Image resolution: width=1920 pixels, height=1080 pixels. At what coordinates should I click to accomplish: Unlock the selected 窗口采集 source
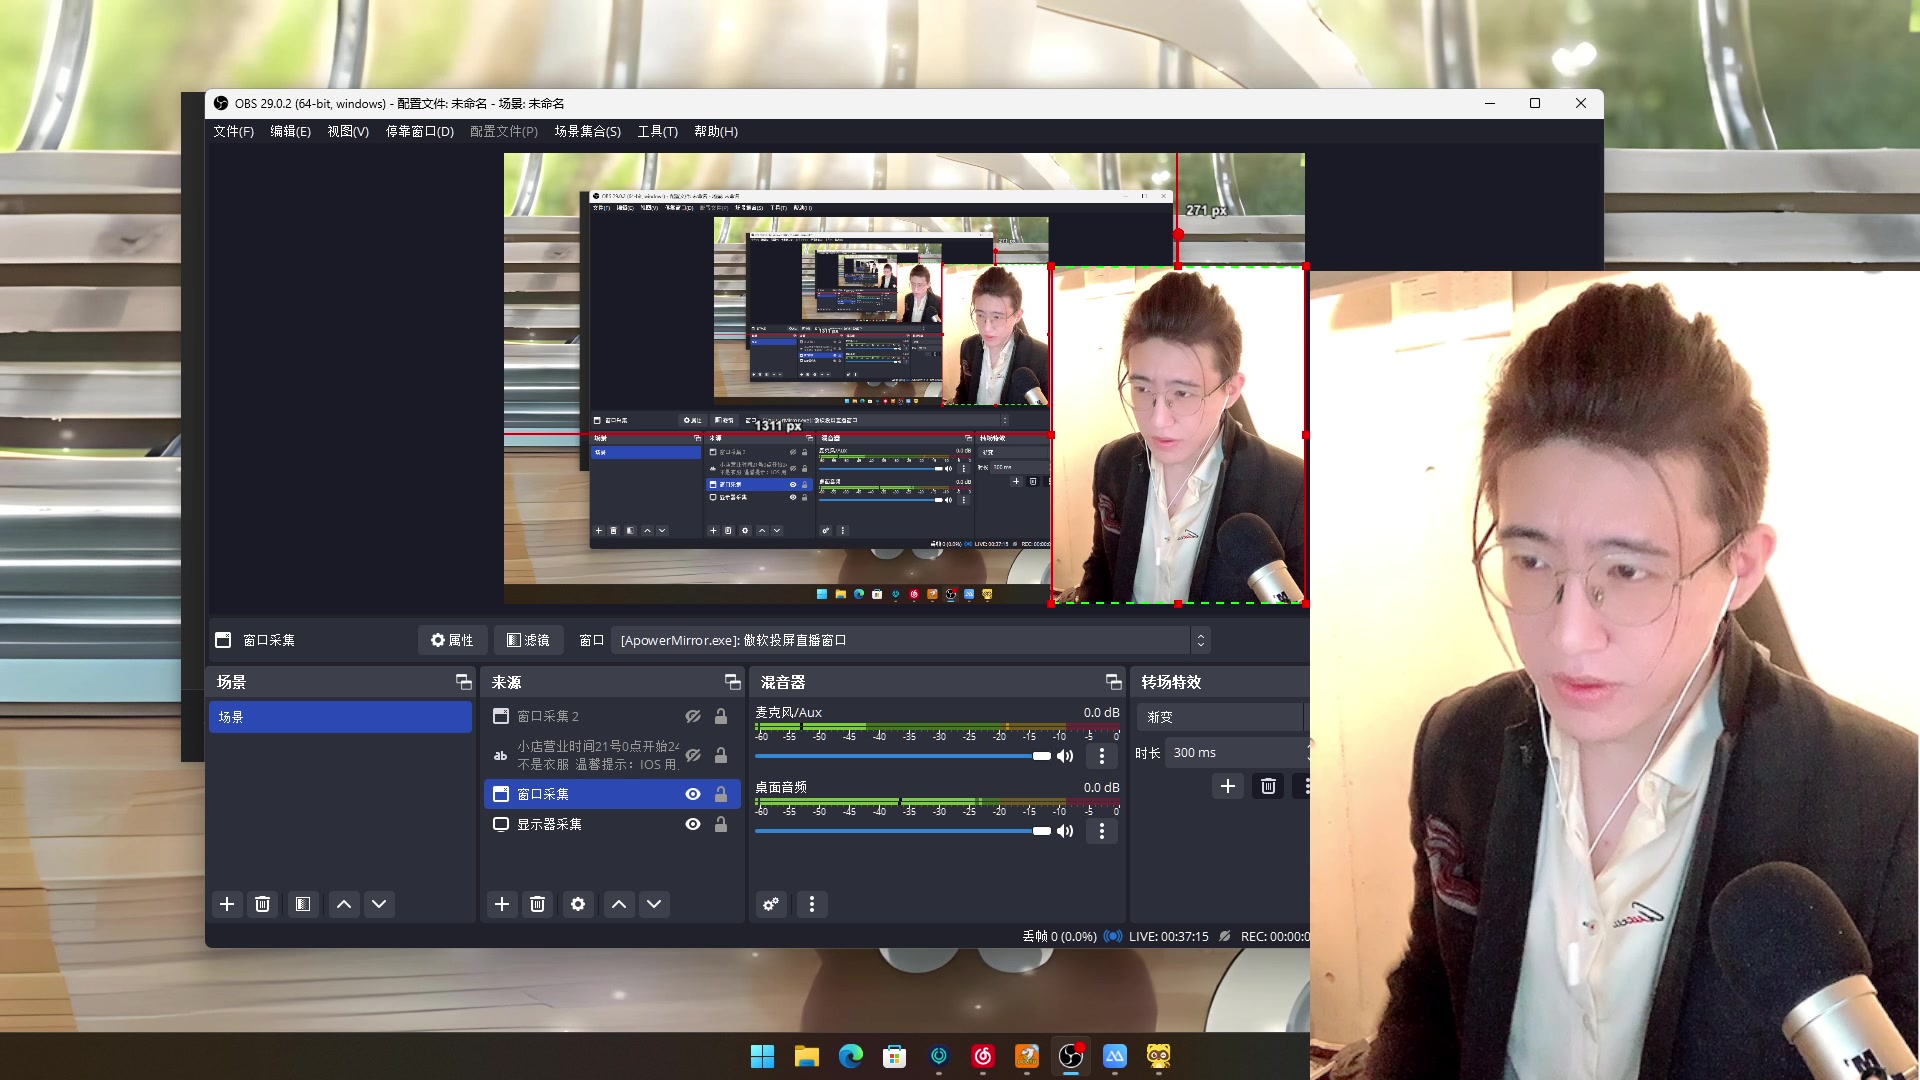(x=721, y=794)
